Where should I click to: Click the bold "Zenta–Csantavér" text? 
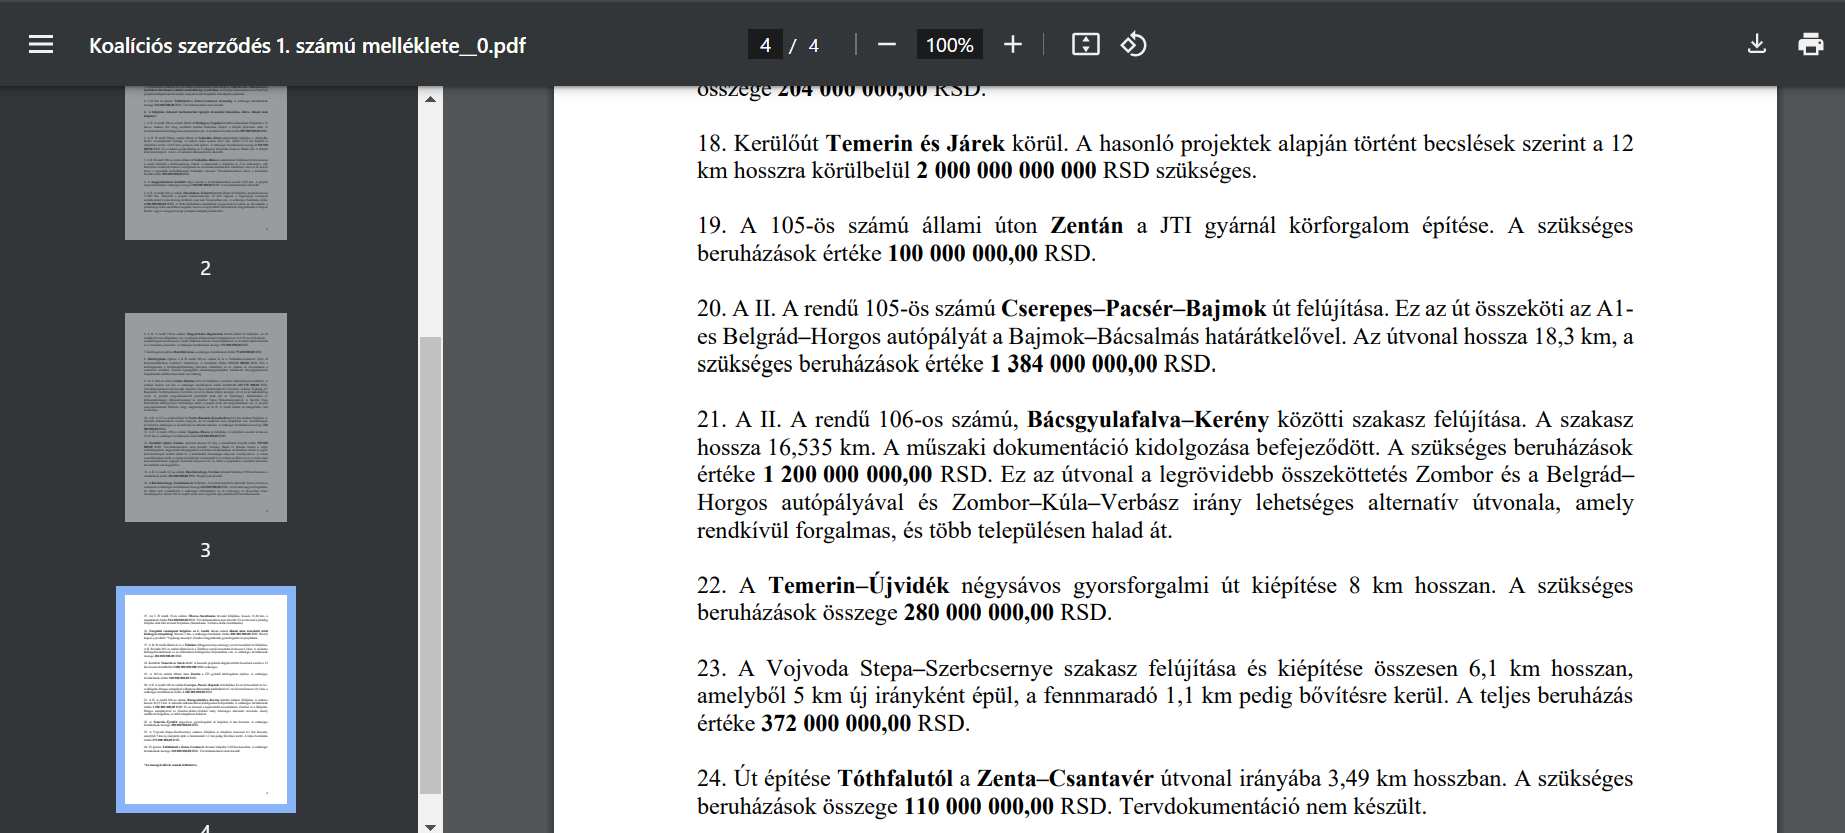(1064, 778)
